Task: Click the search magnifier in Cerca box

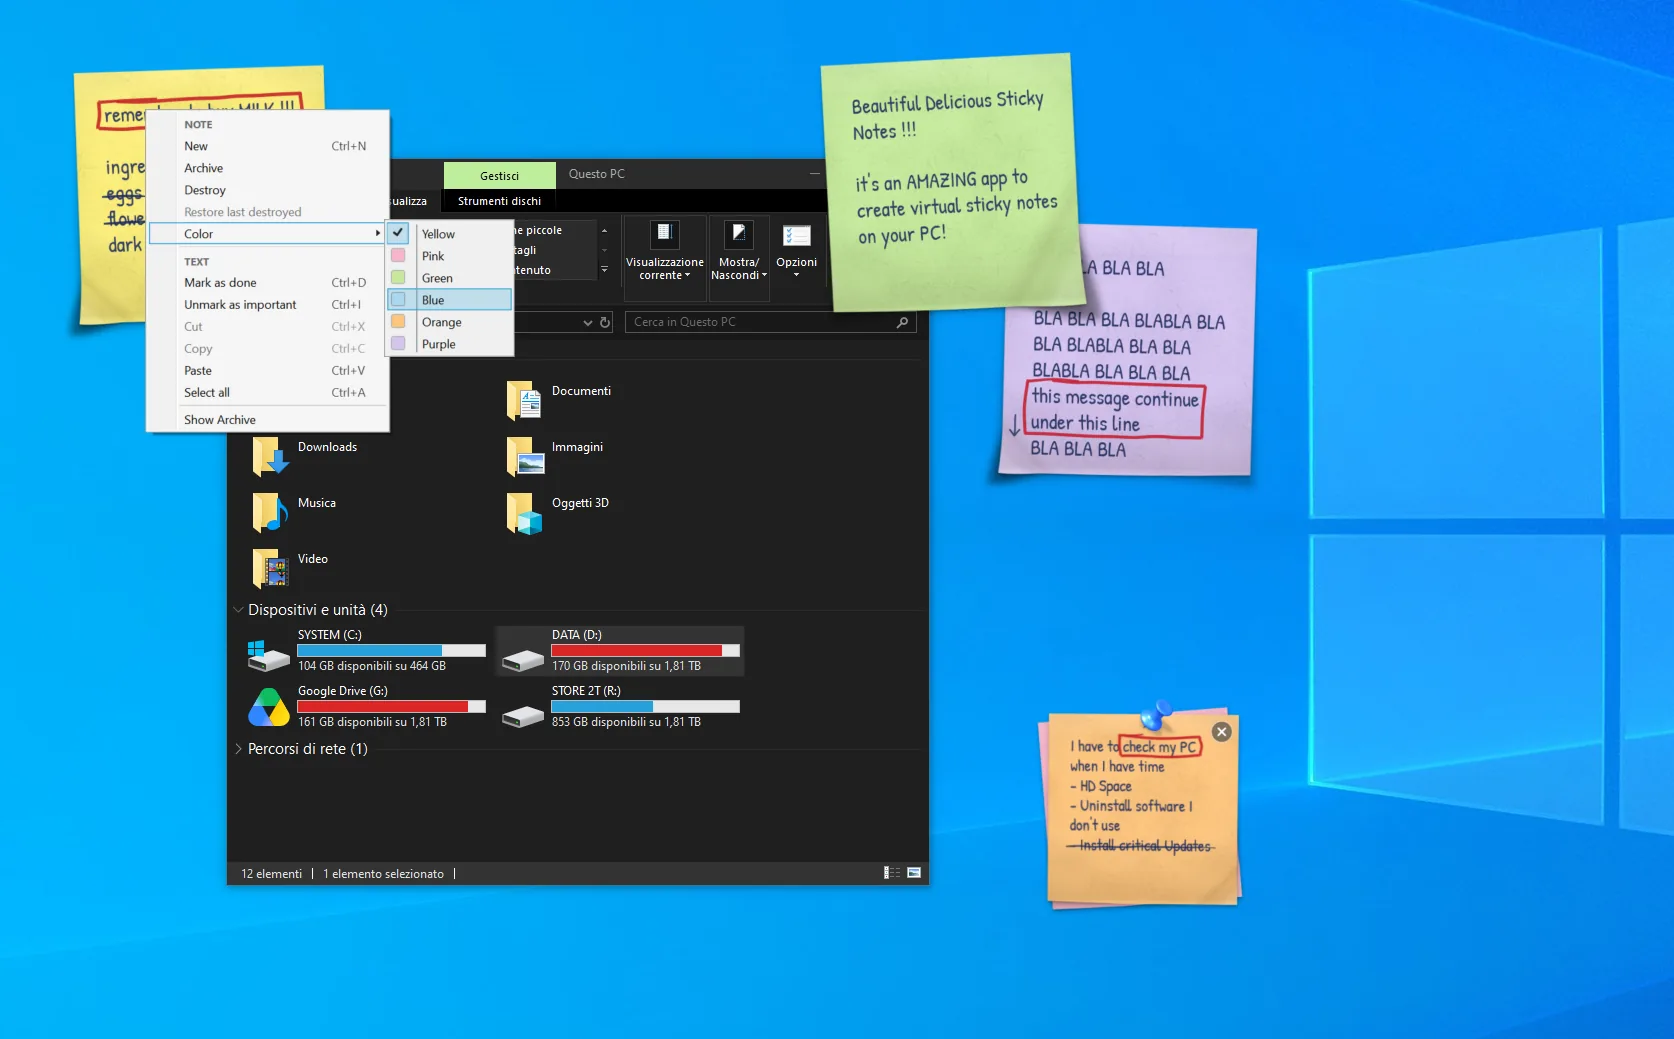Action: tap(902, 322)
